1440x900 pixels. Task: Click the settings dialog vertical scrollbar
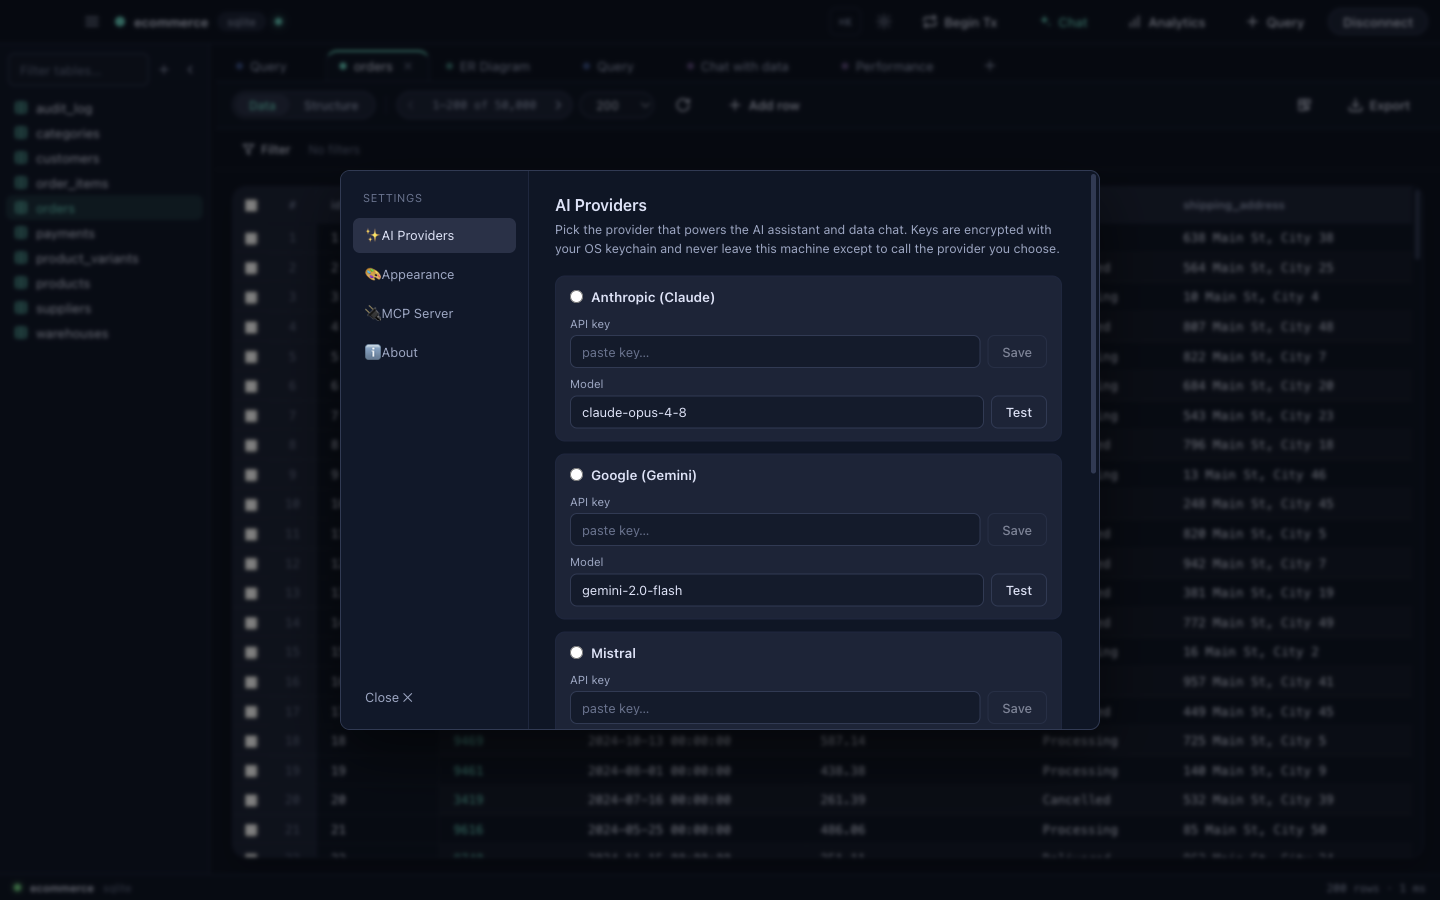[x=1093, y=325]
